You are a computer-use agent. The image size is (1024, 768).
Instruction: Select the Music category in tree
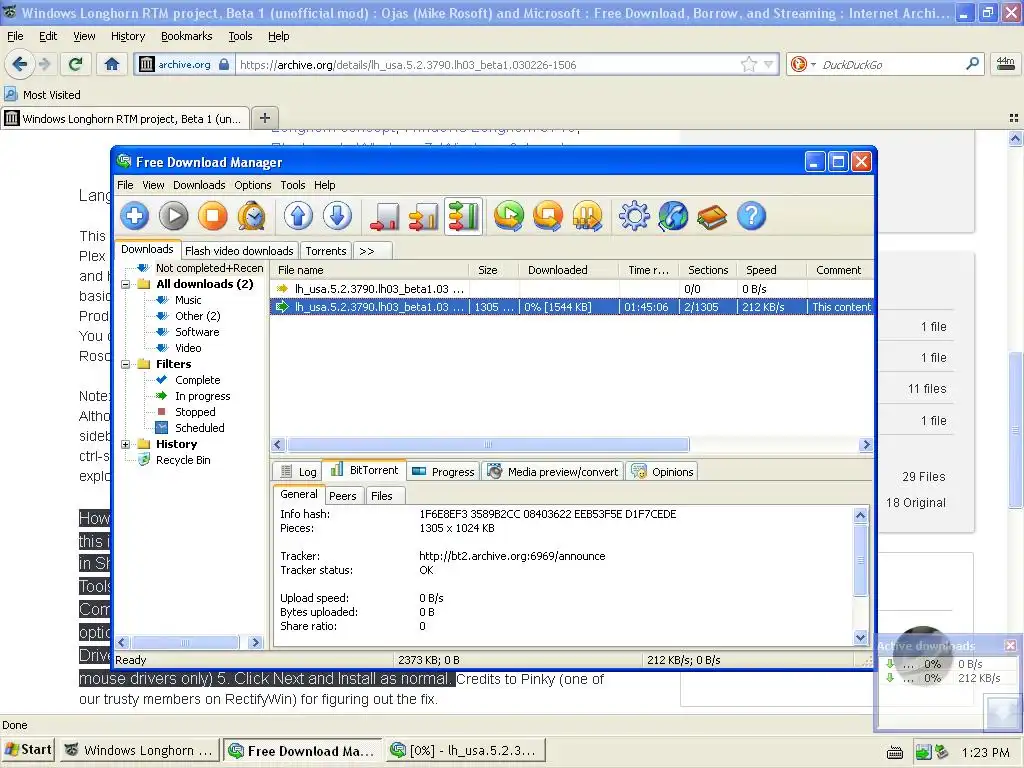point(188,300)
